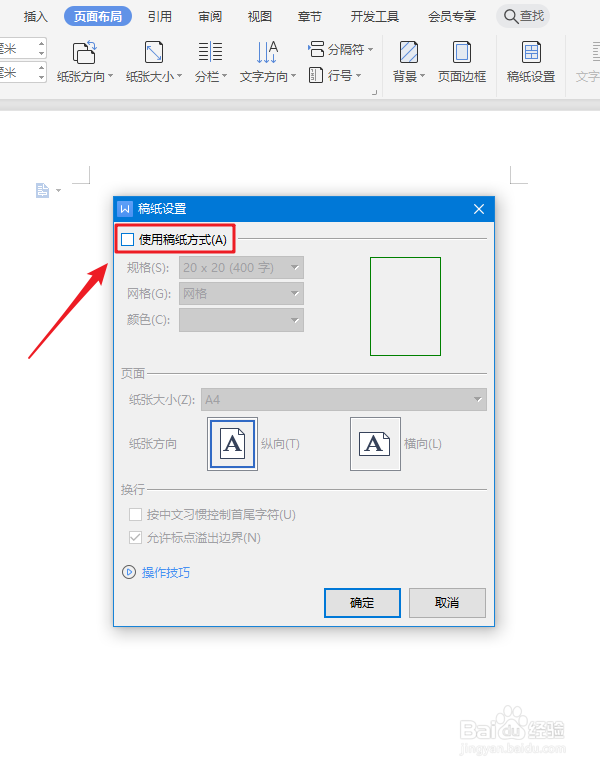Expand the 纸张方向 ribbon dropdown arrow

click(x=110, y=76)
